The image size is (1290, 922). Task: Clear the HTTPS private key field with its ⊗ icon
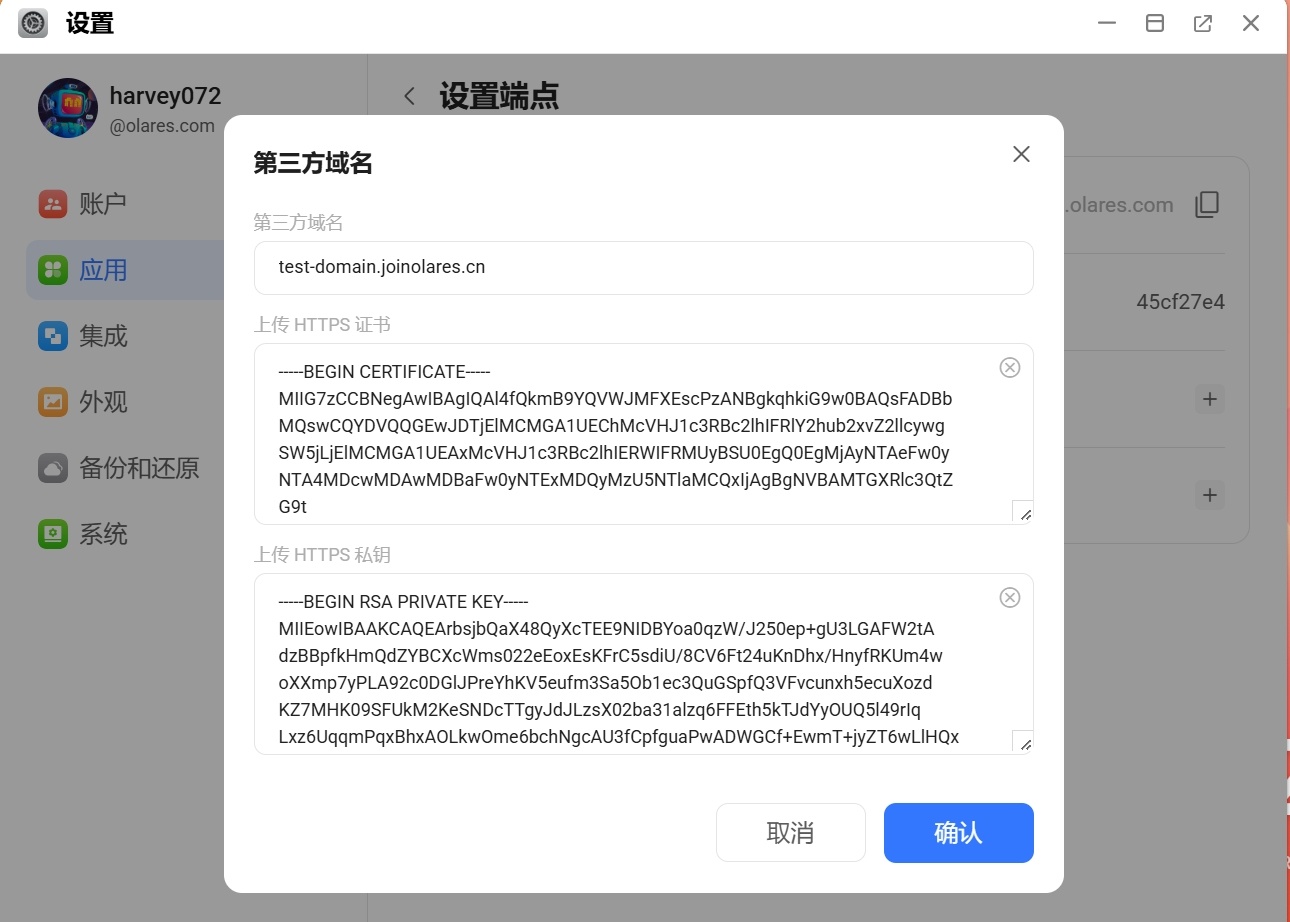click(x=1009, y=597)
